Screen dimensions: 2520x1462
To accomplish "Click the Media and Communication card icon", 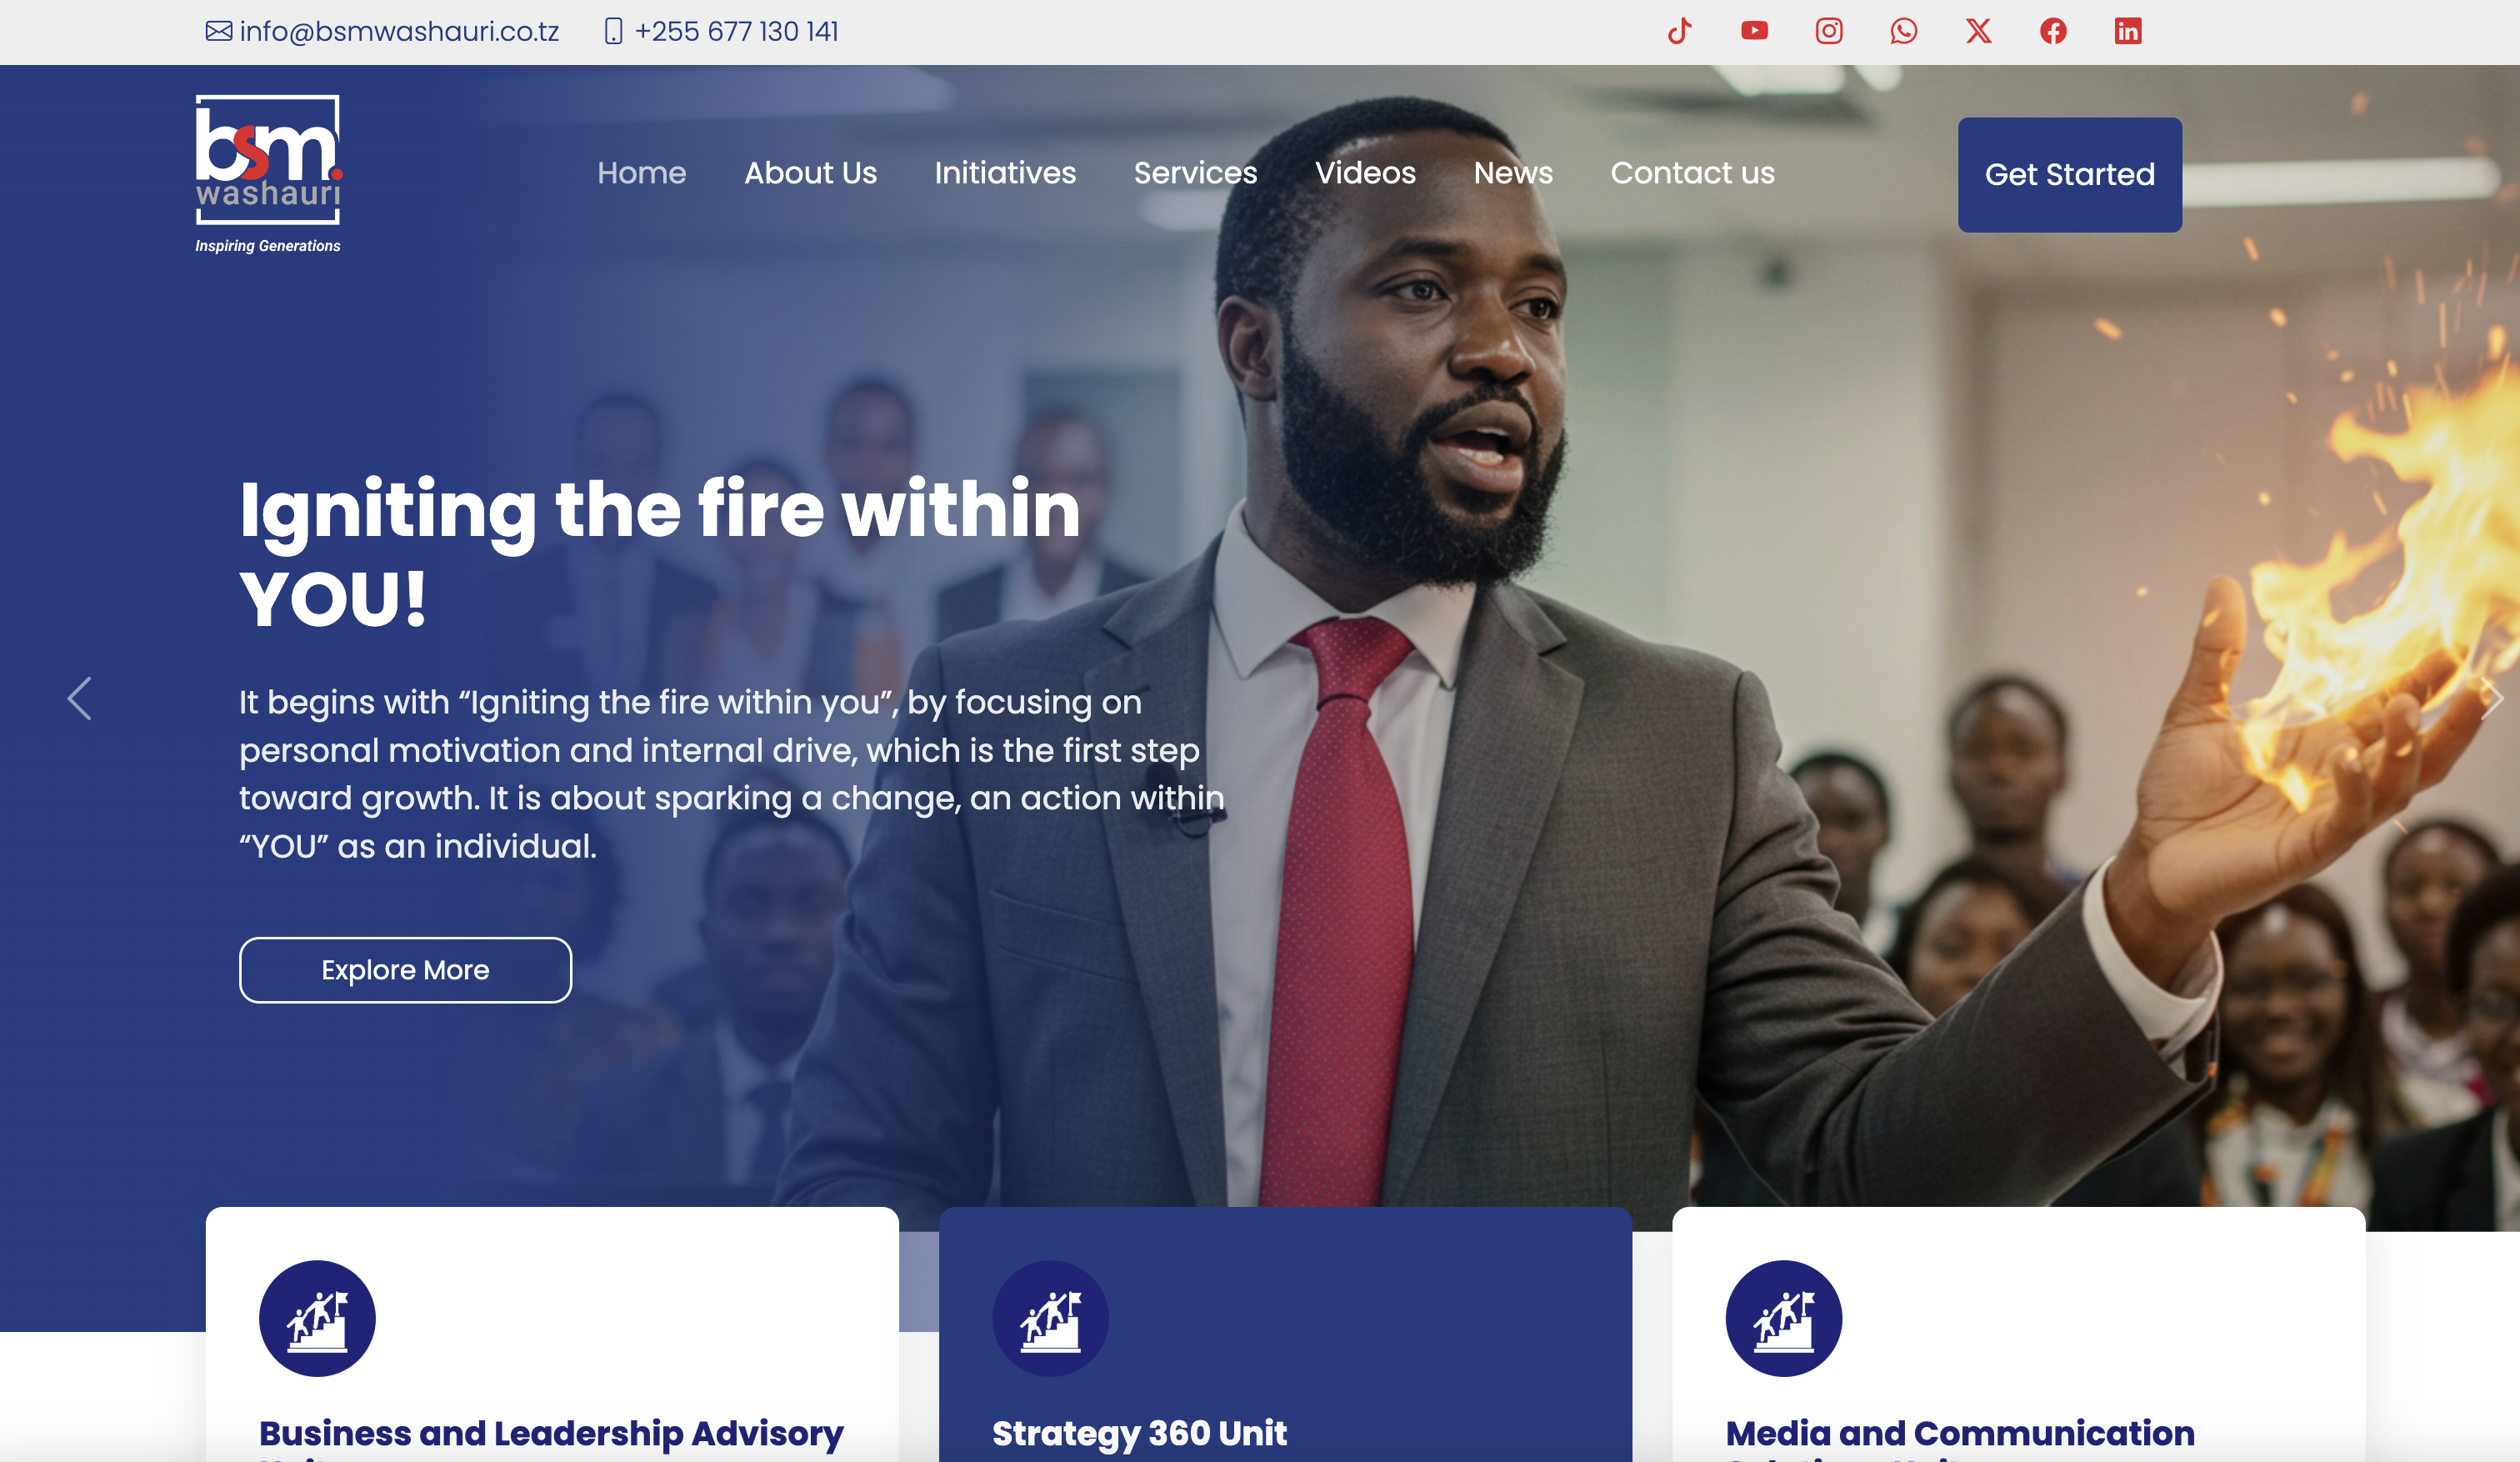I will pos(1783,1318).
